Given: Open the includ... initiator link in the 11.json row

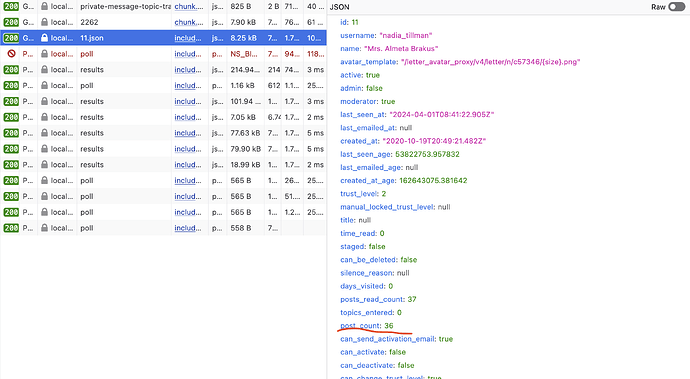Looking at the screenshot, I should (x=188, y=38).
